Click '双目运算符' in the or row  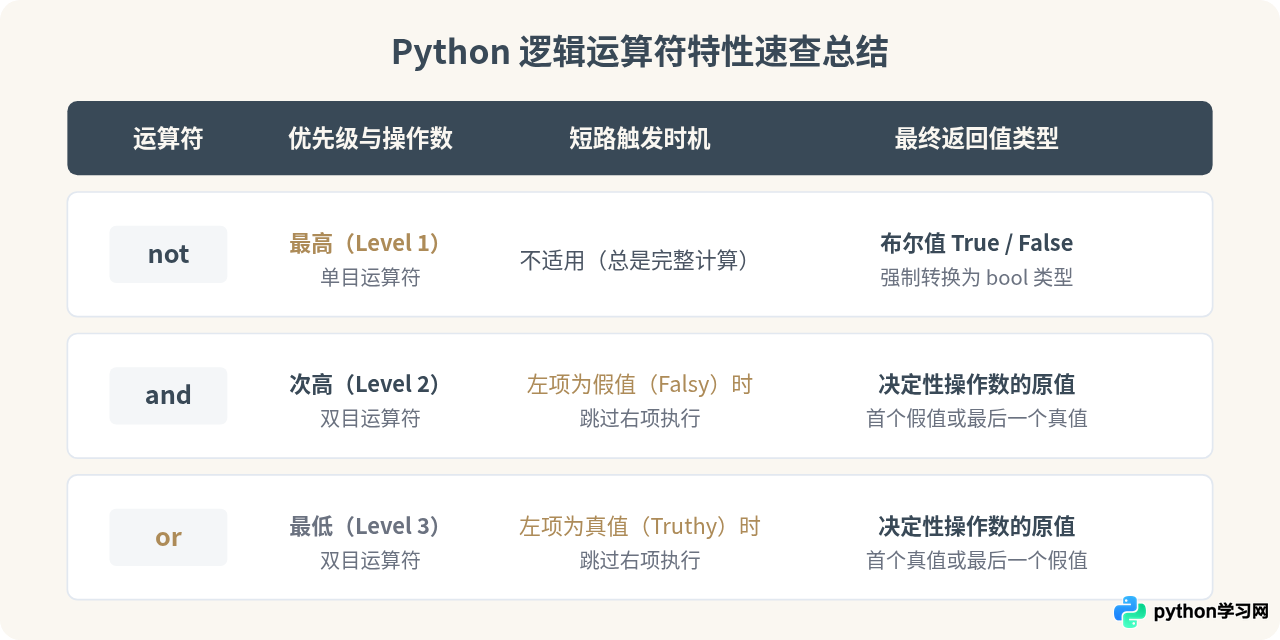click(370, 560)
